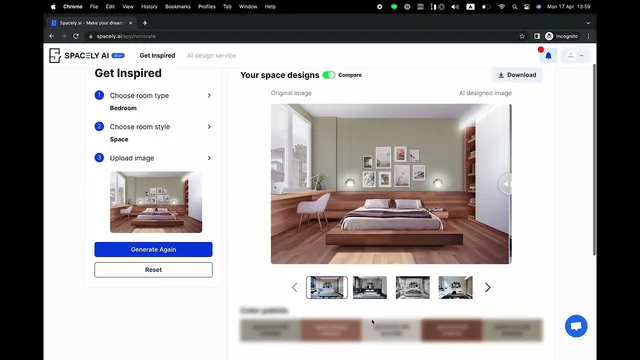Viewport: 640px width, 360px height.
Task: Click the Generate Again button
Action: point(153,249)
